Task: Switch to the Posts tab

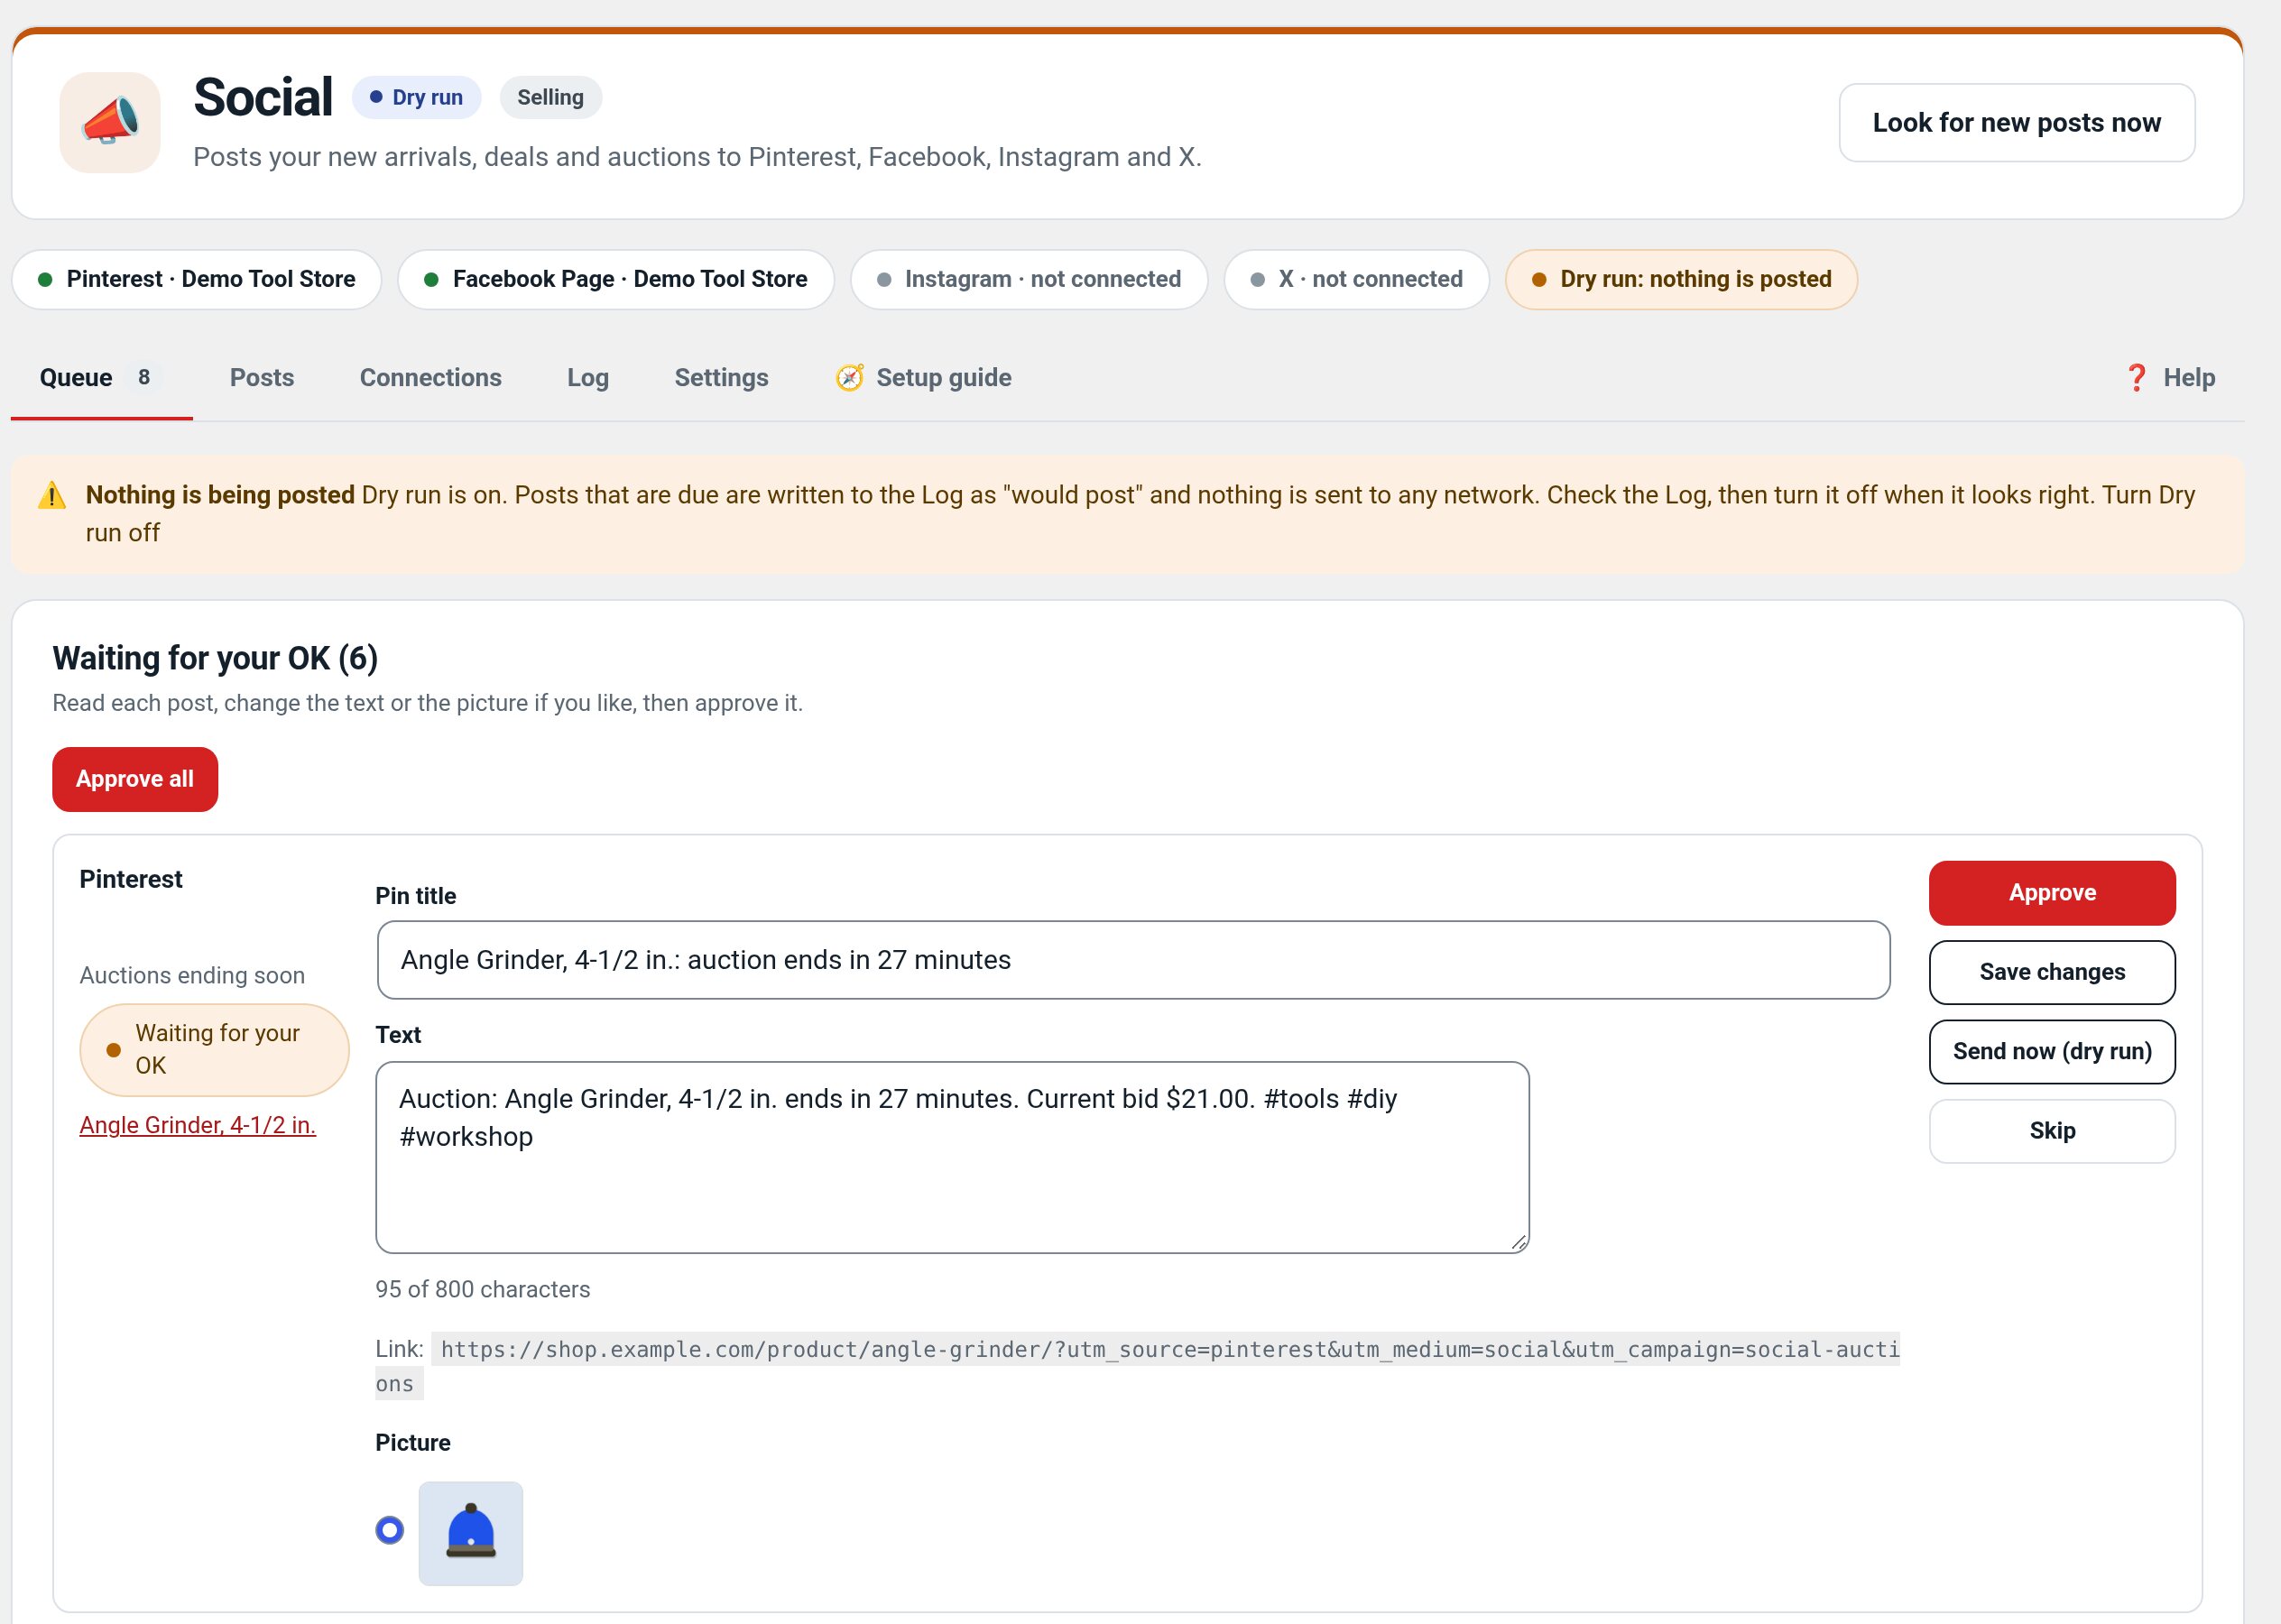Action: coord(262,377)
